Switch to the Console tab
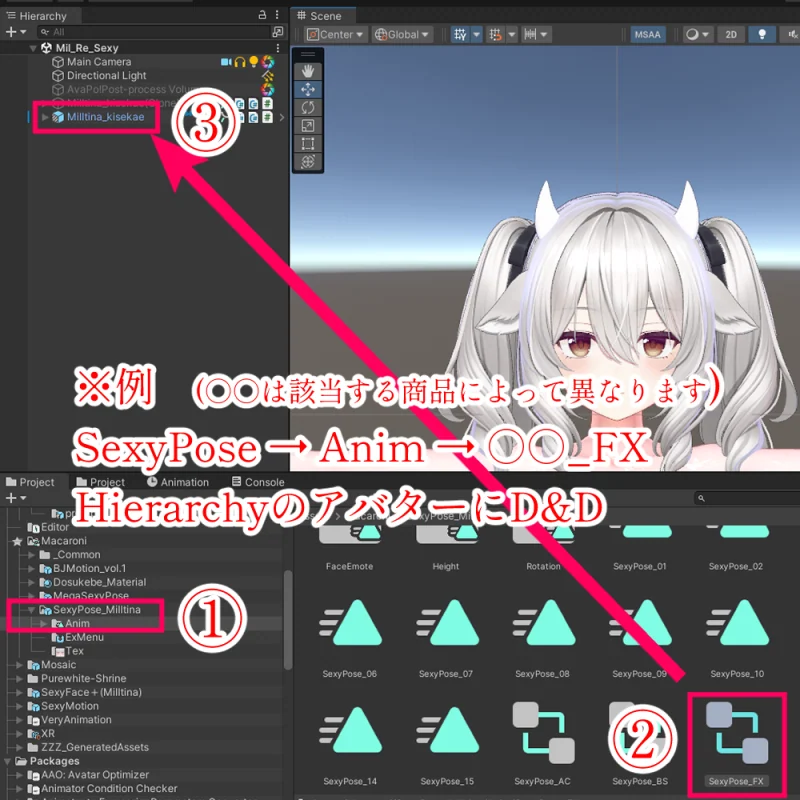 pos(258,482)
